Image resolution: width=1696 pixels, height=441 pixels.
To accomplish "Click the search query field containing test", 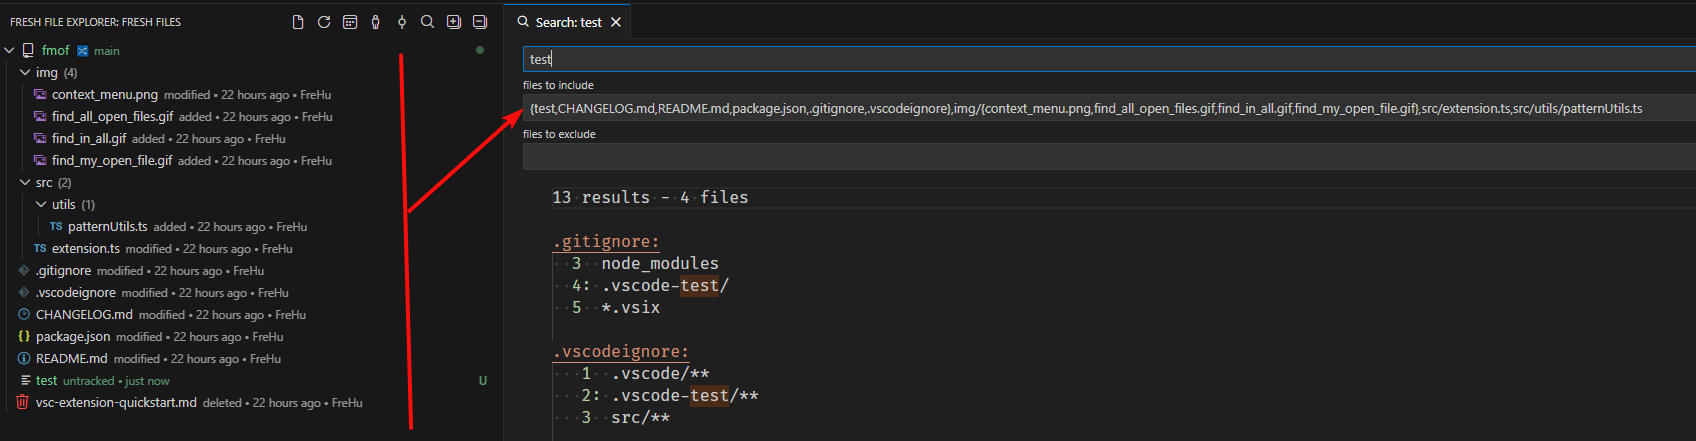I will [x=1109, y=59].
